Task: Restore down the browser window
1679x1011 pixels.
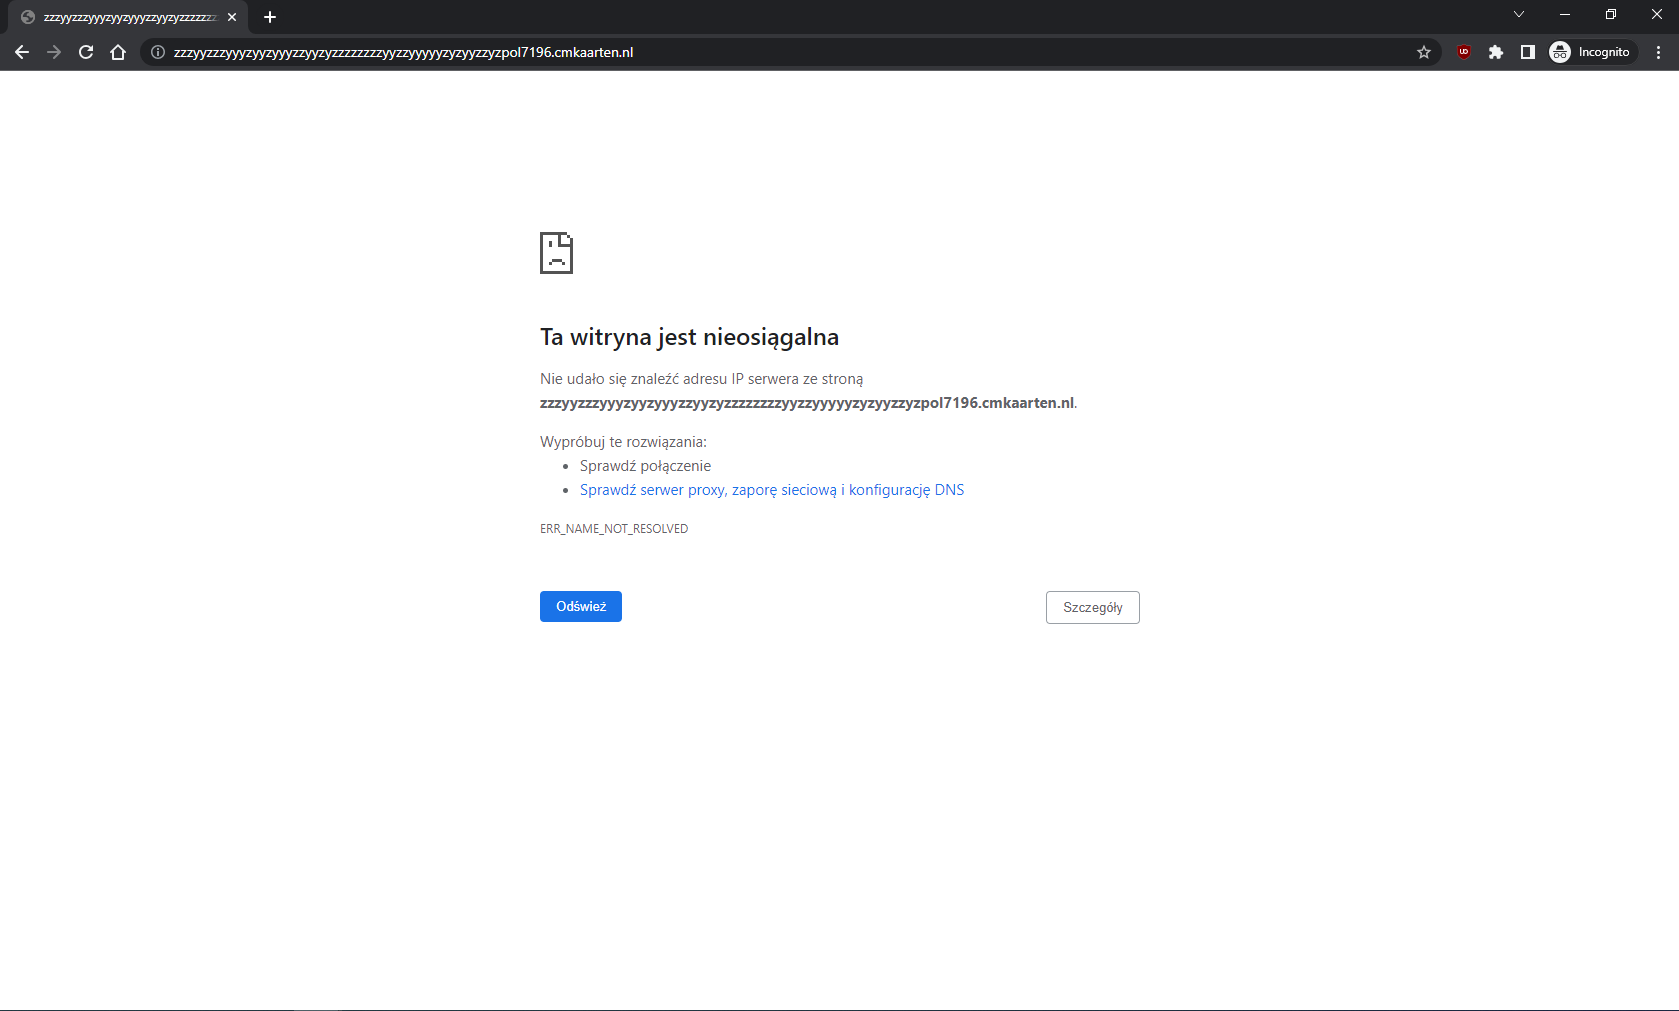Action: [1611, 14]
